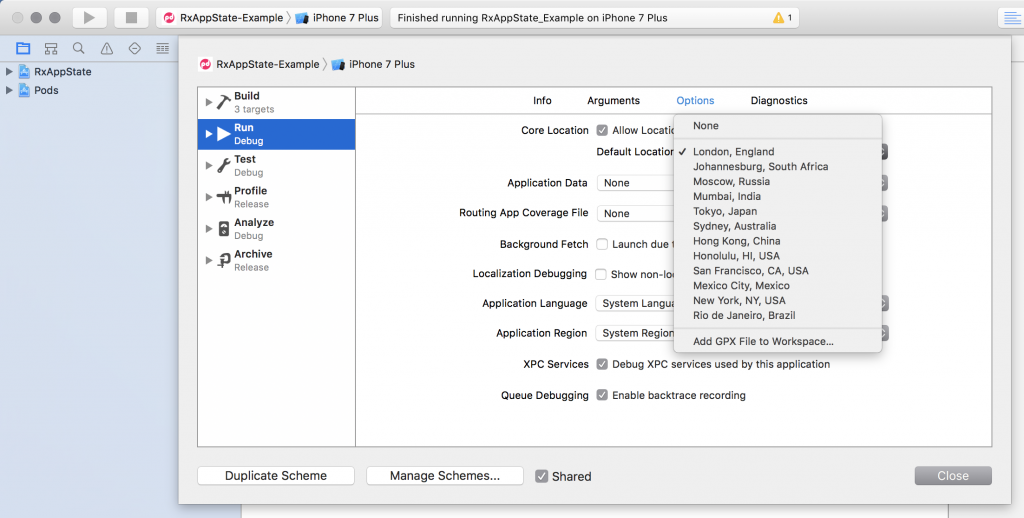The image size is (1024, 518).
Task: Click the Duplicate Scheme button
Action: coord(276,476)
